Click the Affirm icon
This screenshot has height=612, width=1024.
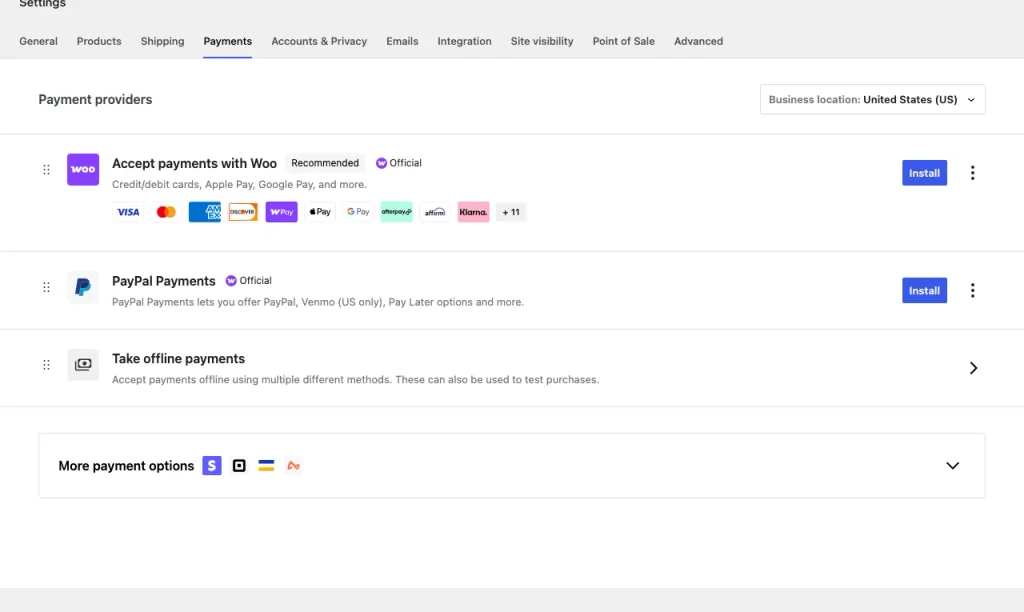(435, 212)
